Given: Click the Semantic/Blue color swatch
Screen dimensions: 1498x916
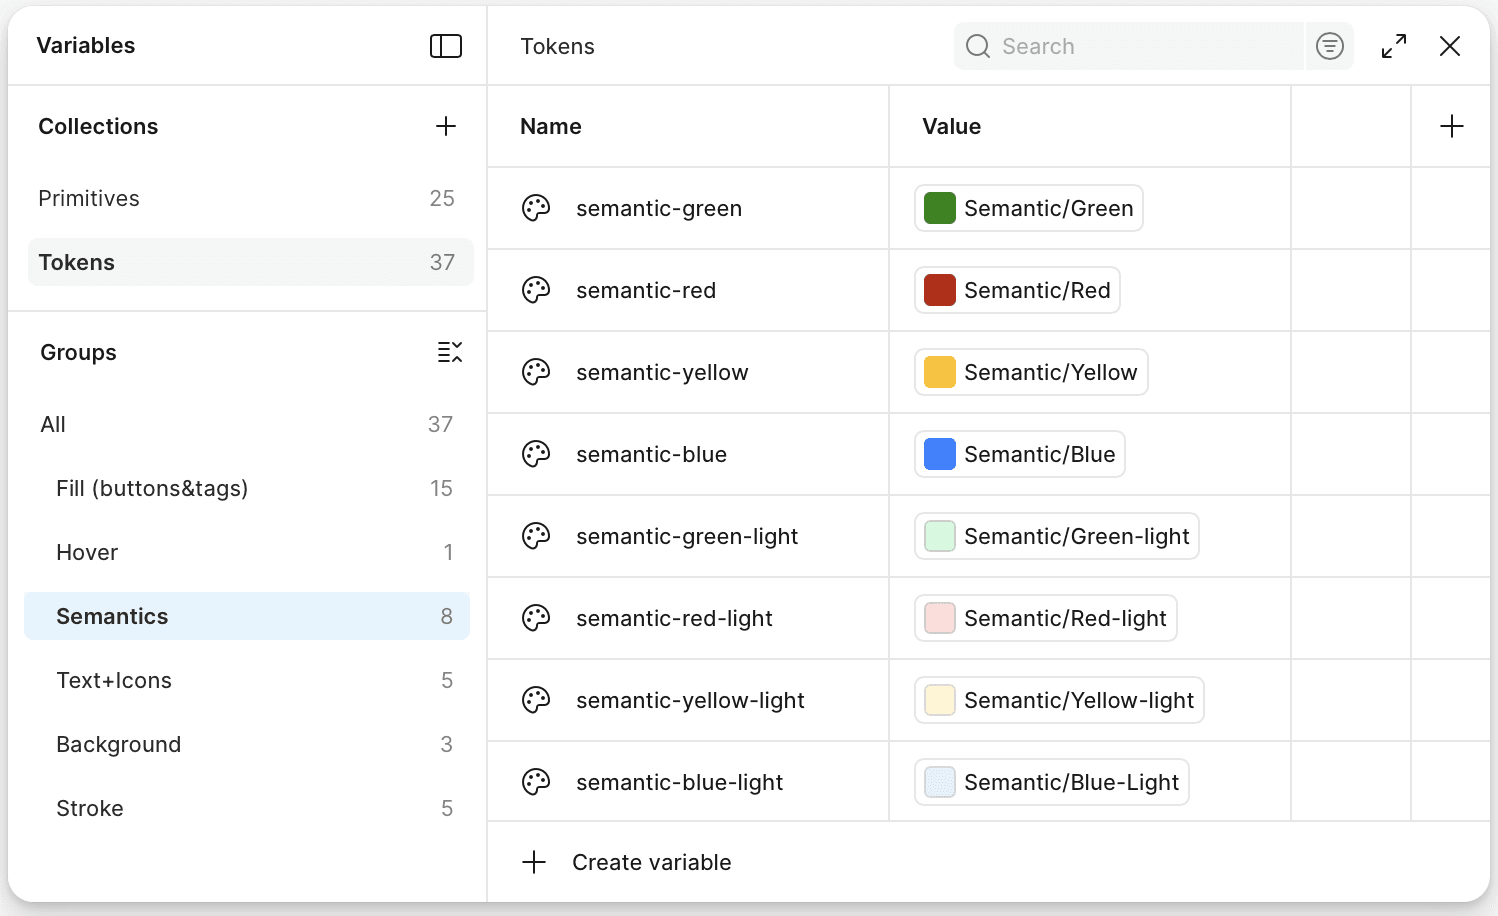Looking at the screenshot, I should point(940,454).
